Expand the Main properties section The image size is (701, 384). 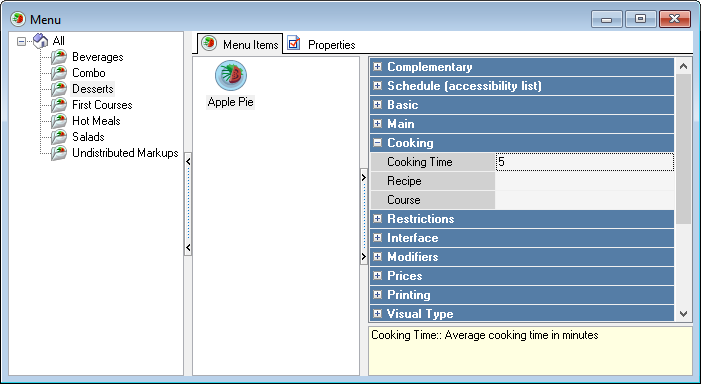click(x=378, y=123)
